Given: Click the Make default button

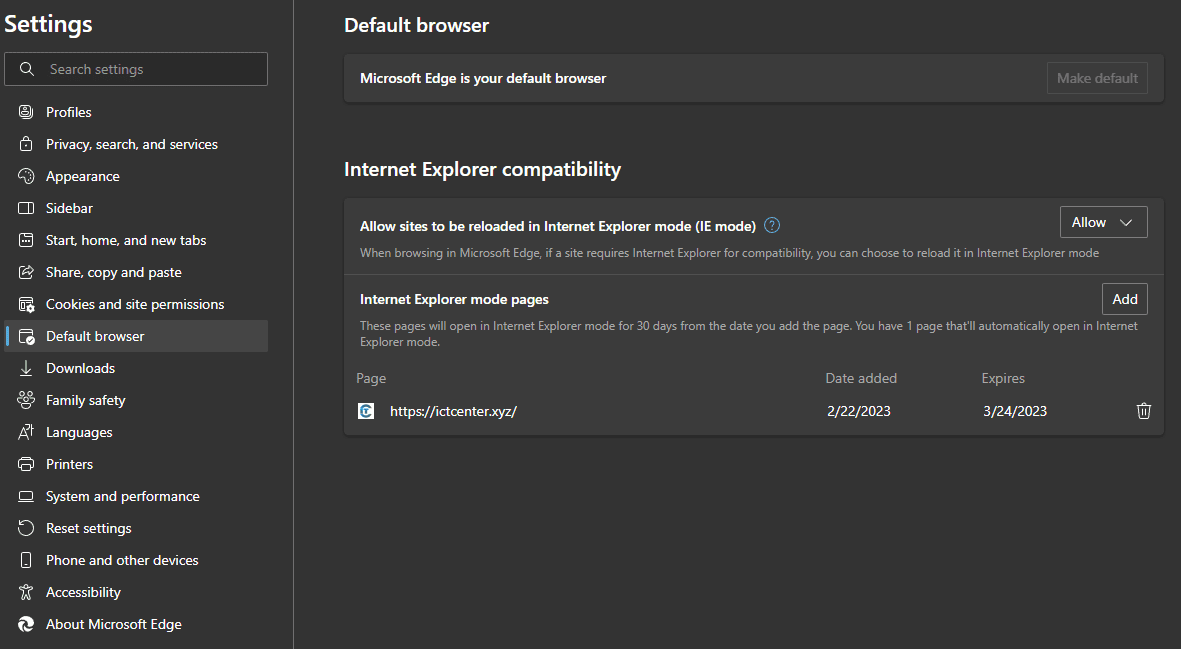Looking at the screenshot, I should click(x=1097, y=77).
